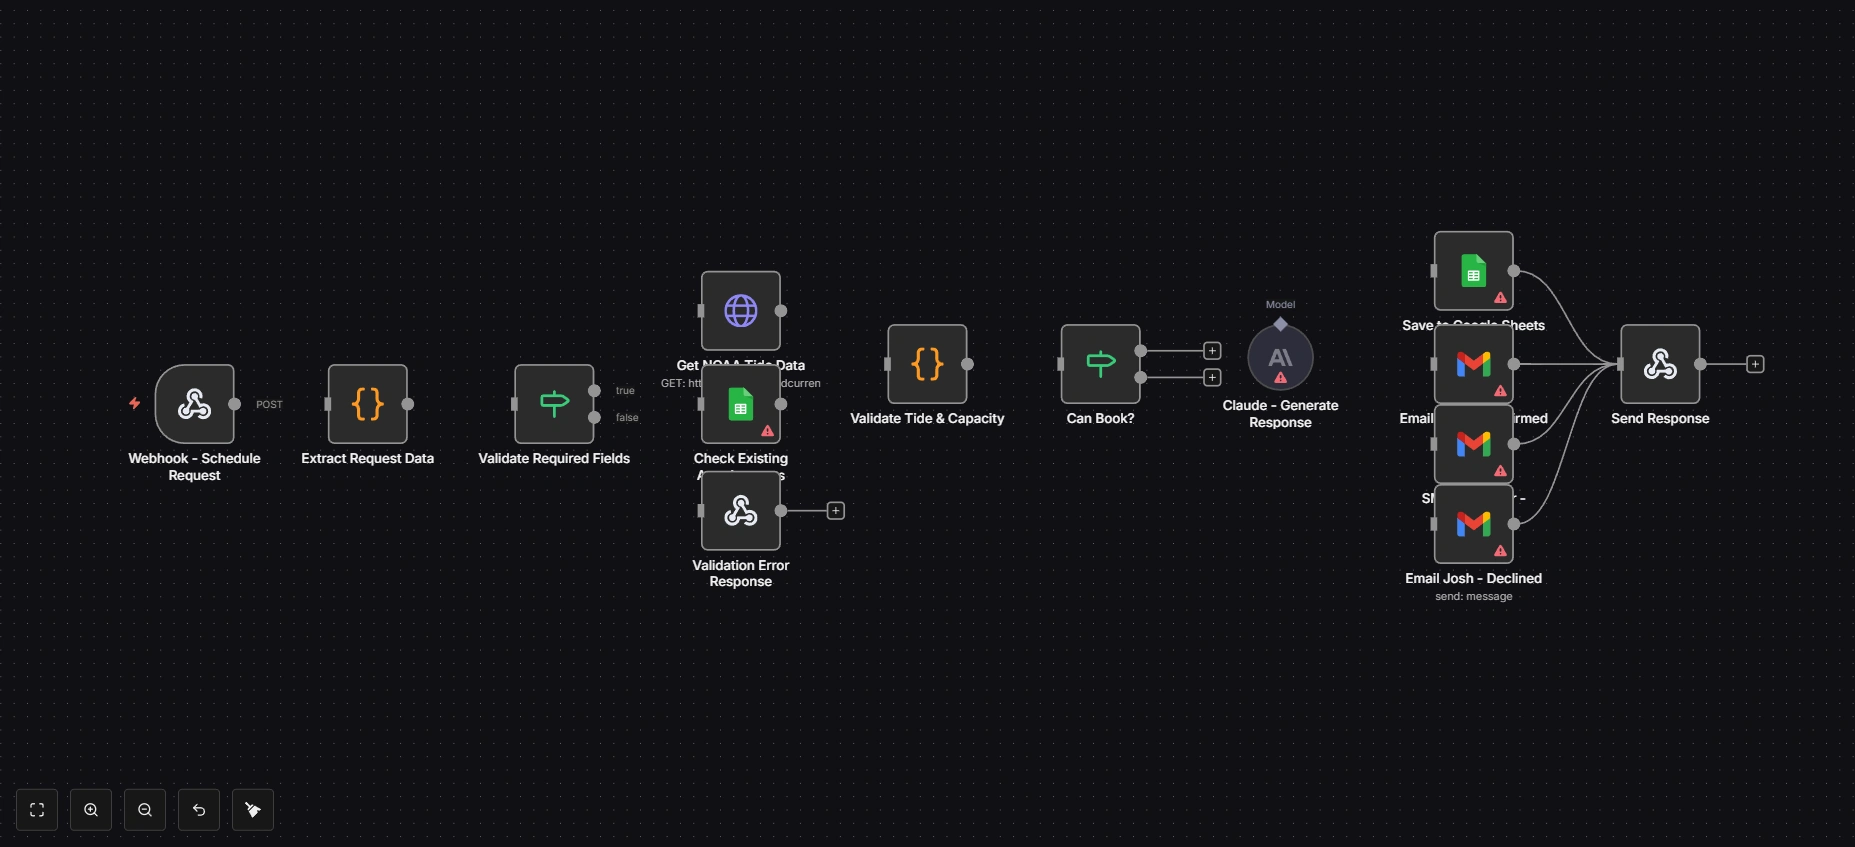Image resolution: width=1855 pixels, height=847 pixels.
Task: Add a node after Can Book? upper output
Action: click(x=1212, y=351)
